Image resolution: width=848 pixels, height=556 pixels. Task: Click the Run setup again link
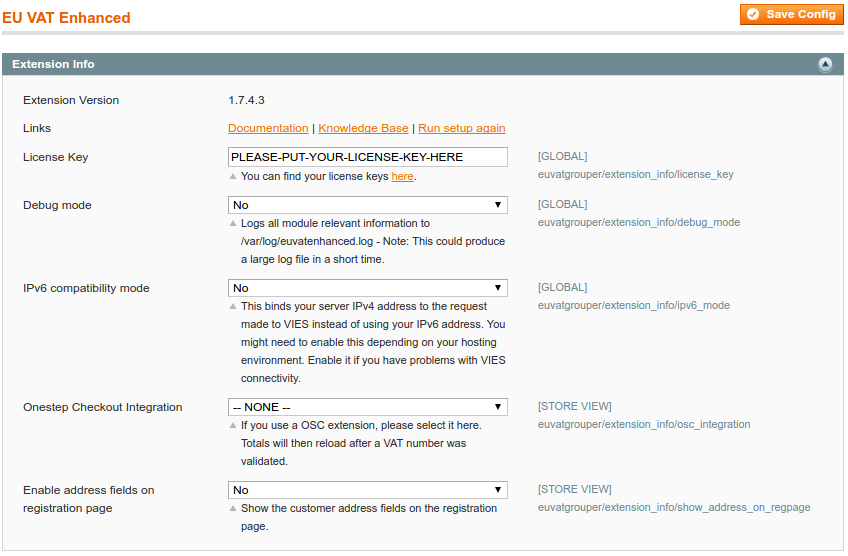pyautogui.click(x=461, y=128)
